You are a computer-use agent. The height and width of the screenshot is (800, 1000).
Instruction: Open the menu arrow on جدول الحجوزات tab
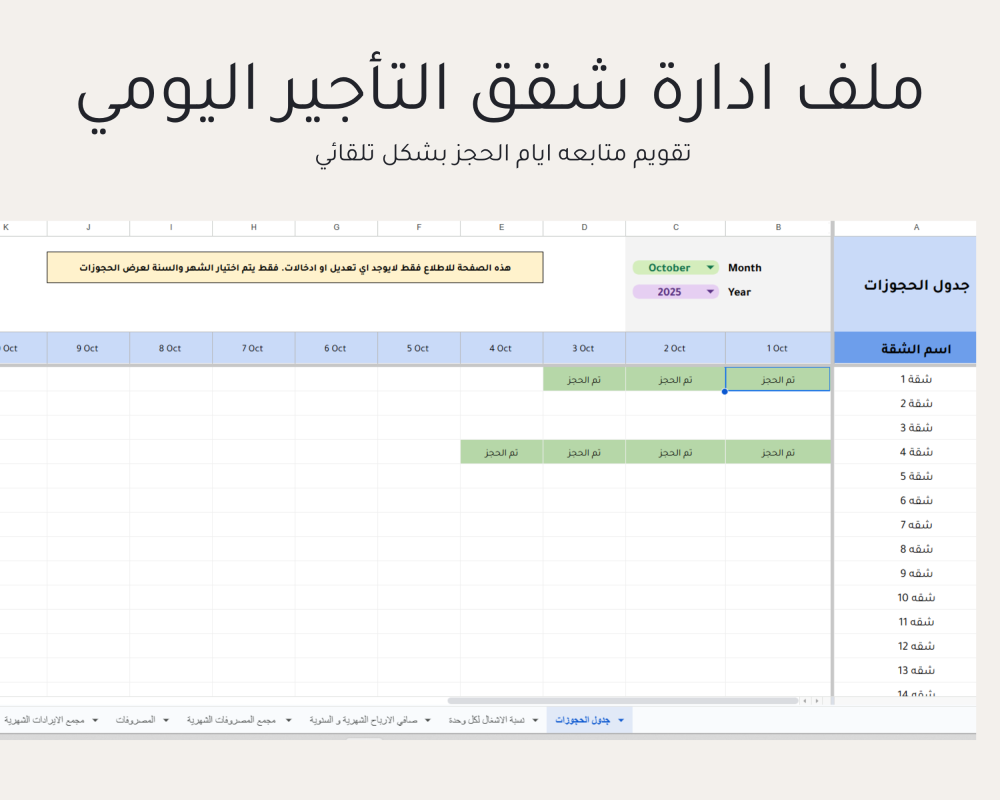coord(621,720)
